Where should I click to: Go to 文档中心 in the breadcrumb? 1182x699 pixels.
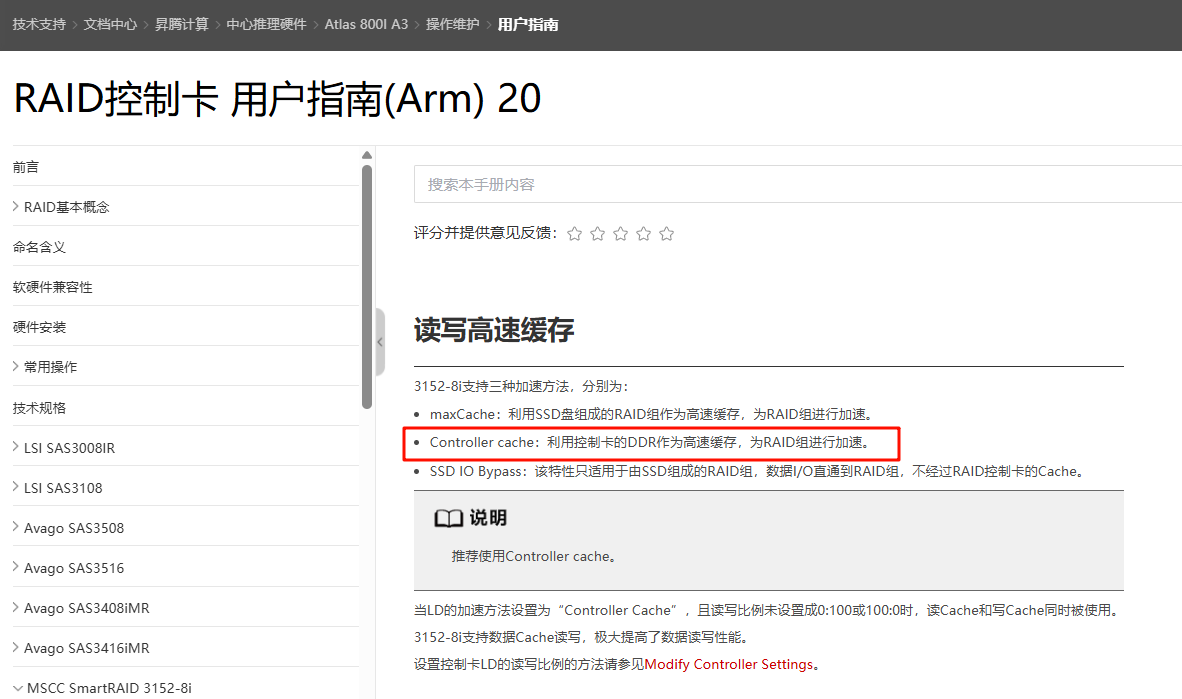[110, 24]
